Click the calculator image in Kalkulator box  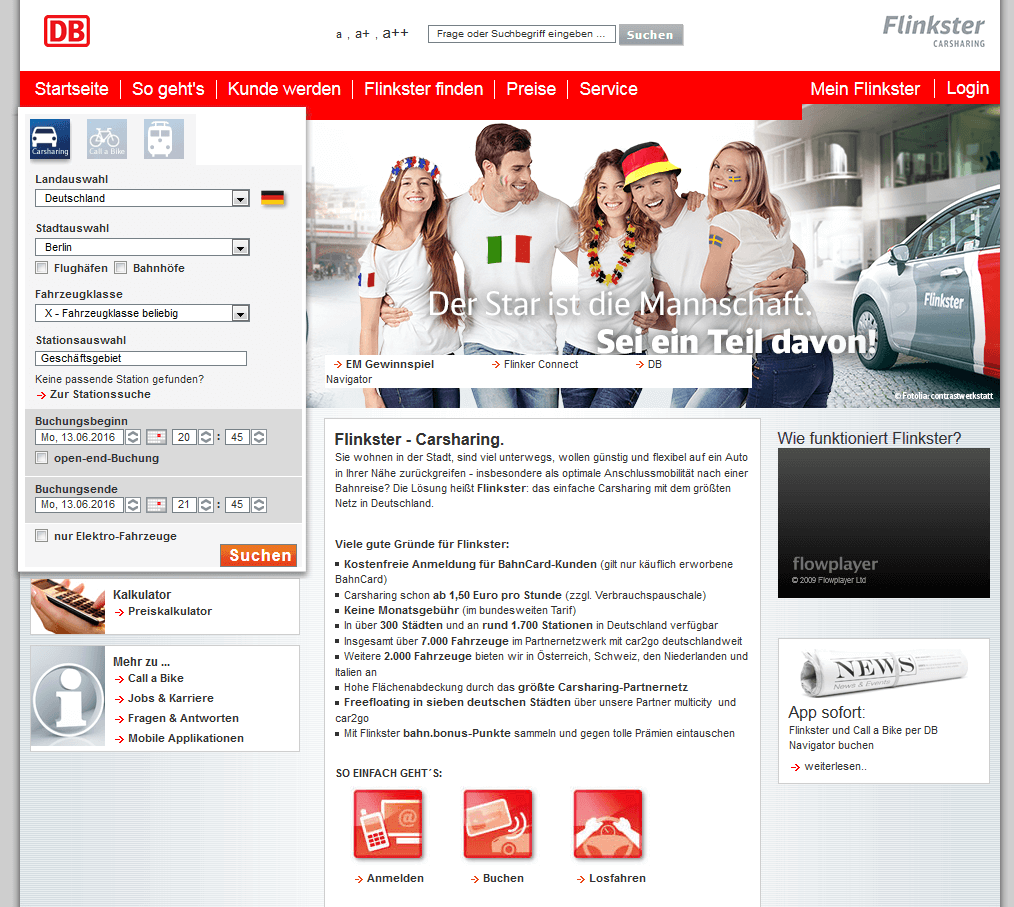coord(68,606)
